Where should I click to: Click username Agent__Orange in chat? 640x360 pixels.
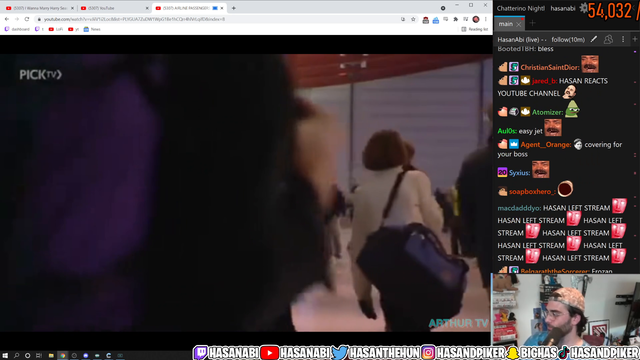546,144
